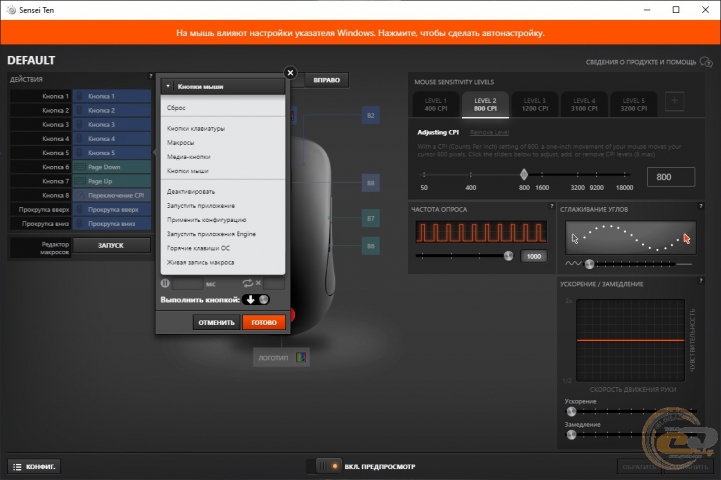
Task: Open the list icon on Конфиг. button
Action: (x=17, y=467)
